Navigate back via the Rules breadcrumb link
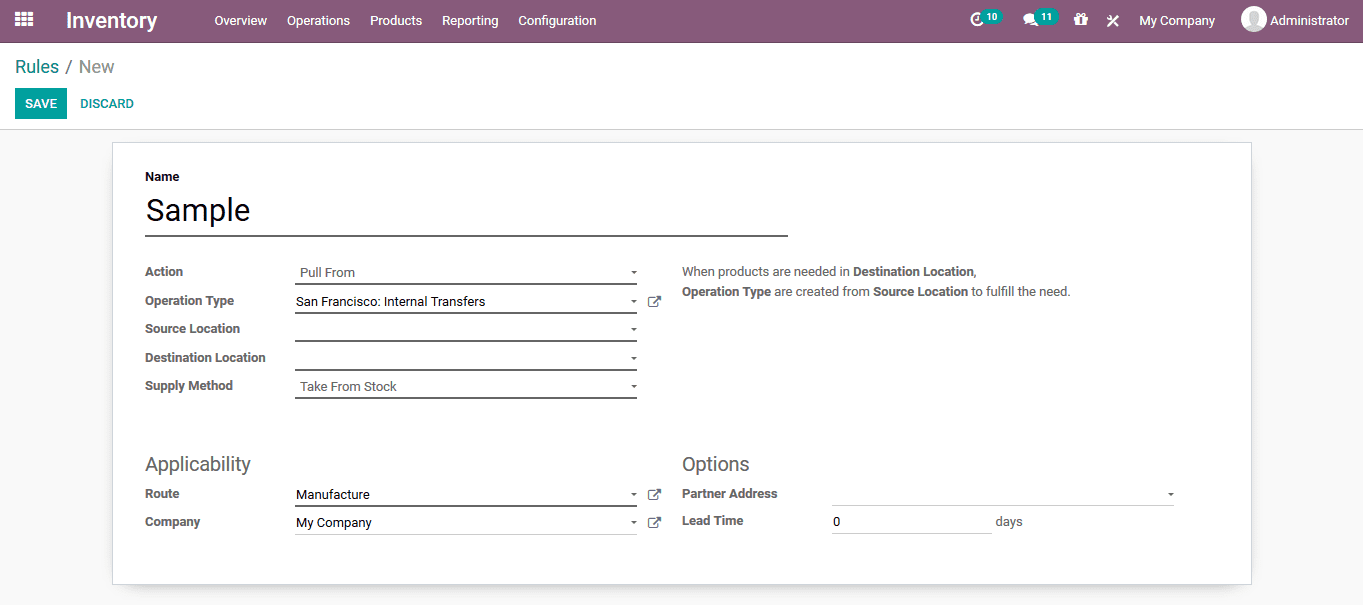This screenshot has height=605, width=1363. (x=36, y=66)
